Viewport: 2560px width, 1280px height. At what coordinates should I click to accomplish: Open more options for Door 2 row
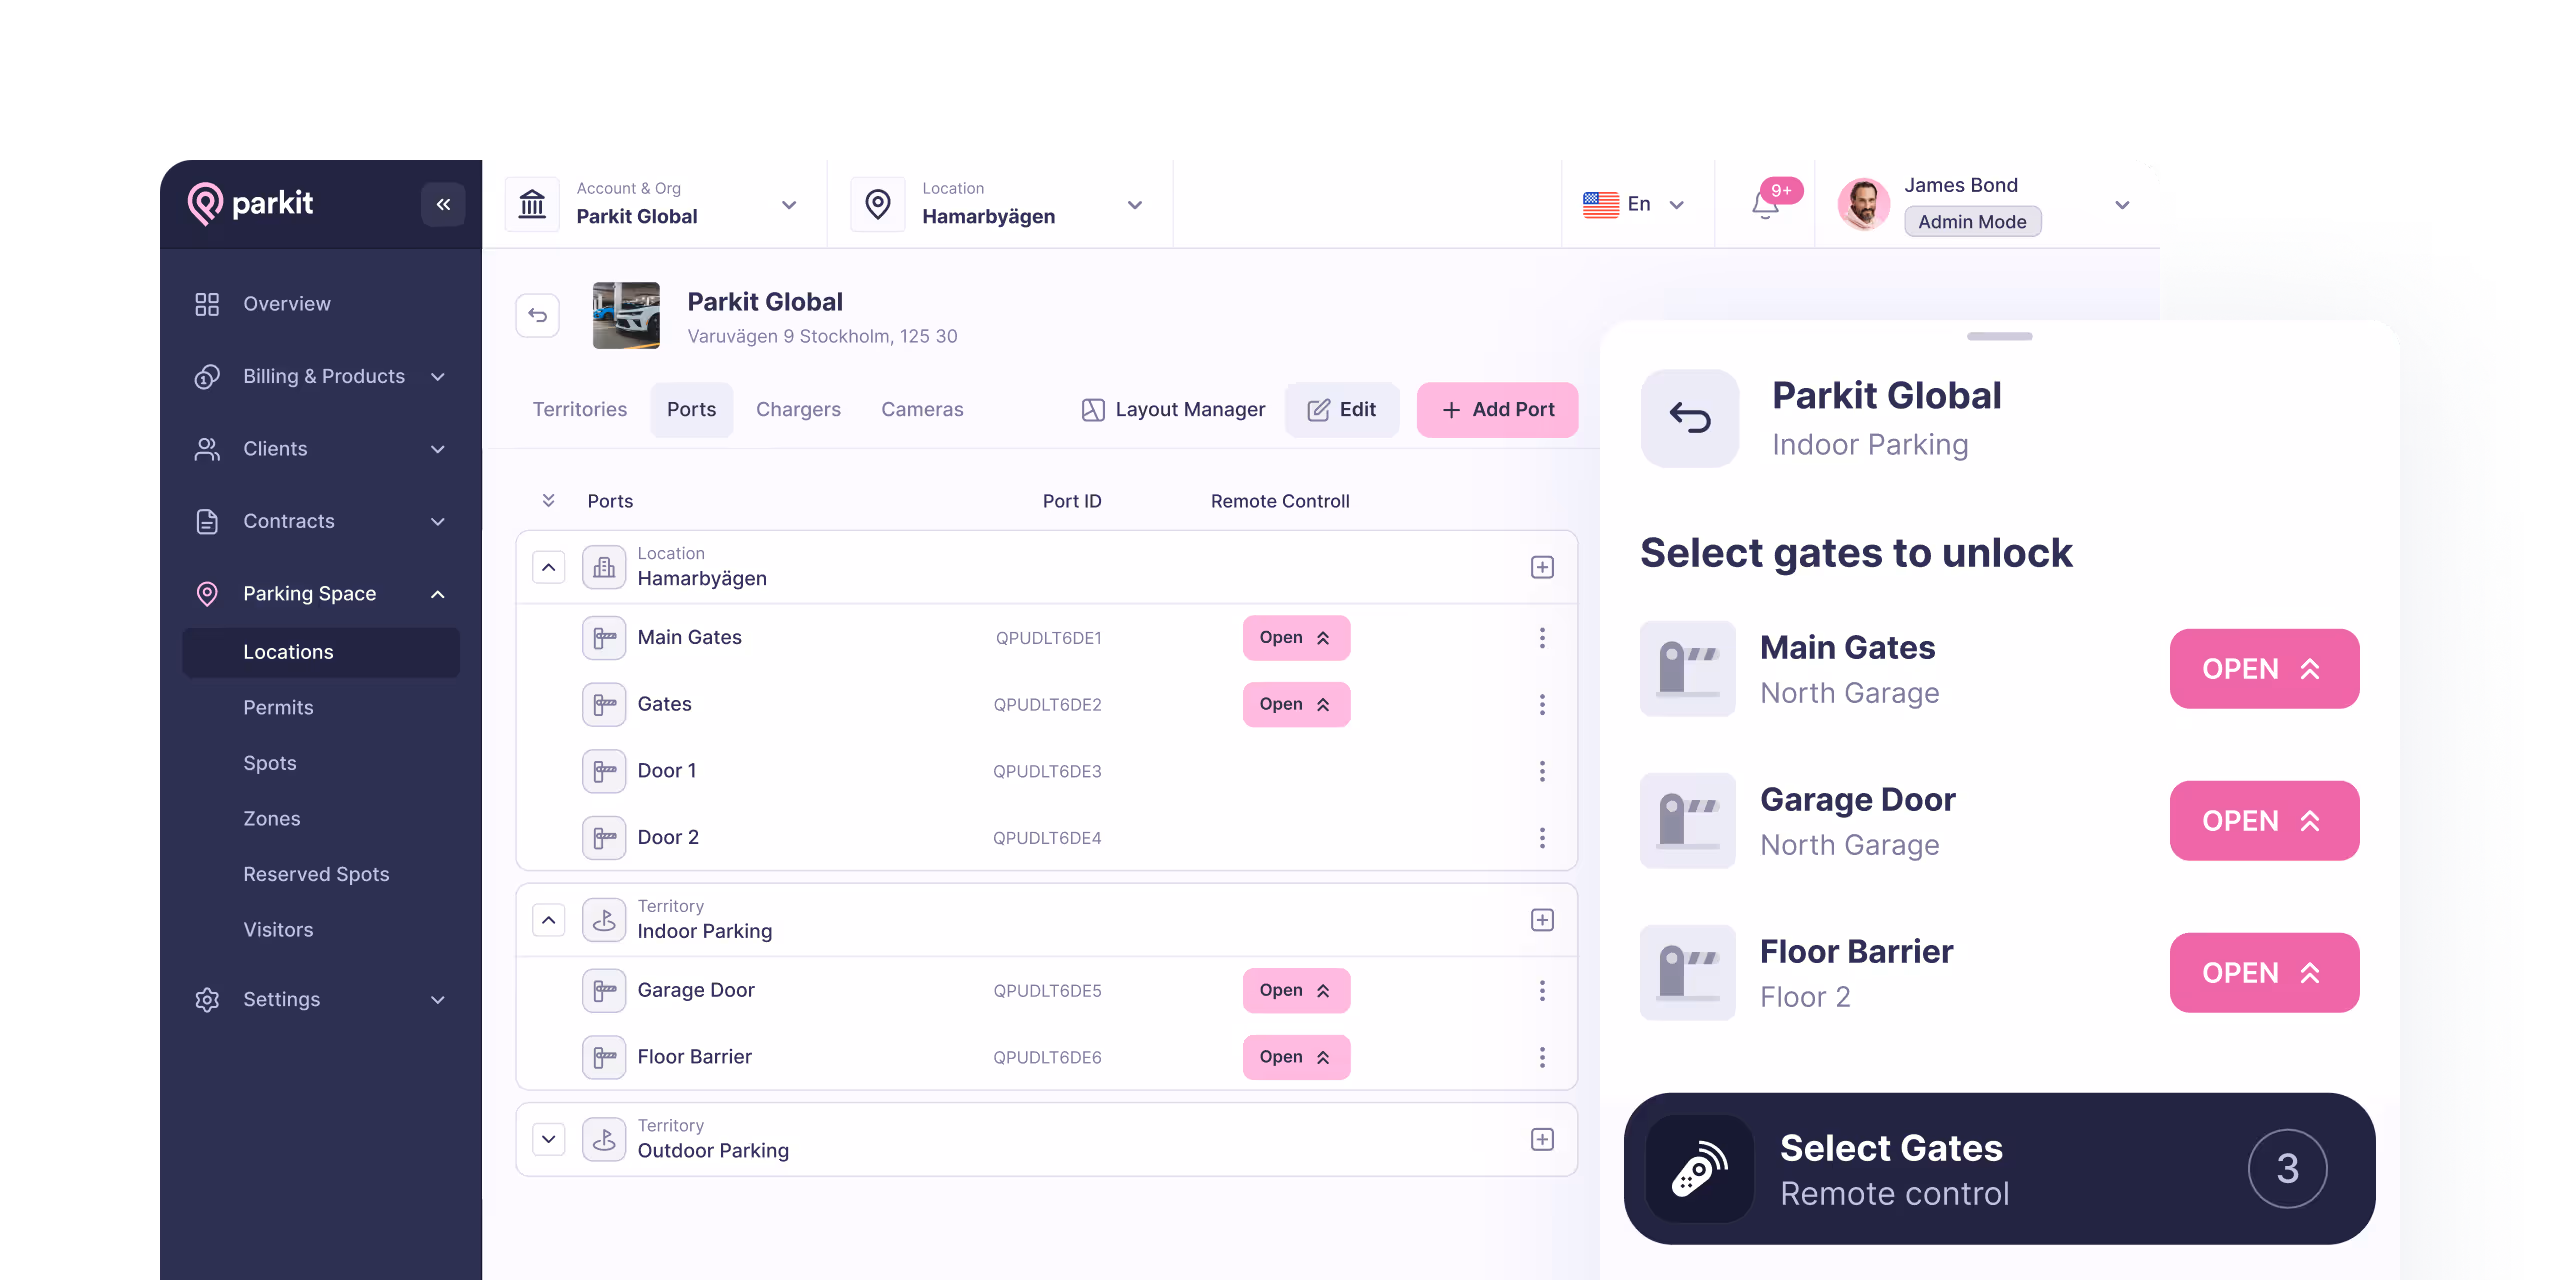click(1542, 838)
